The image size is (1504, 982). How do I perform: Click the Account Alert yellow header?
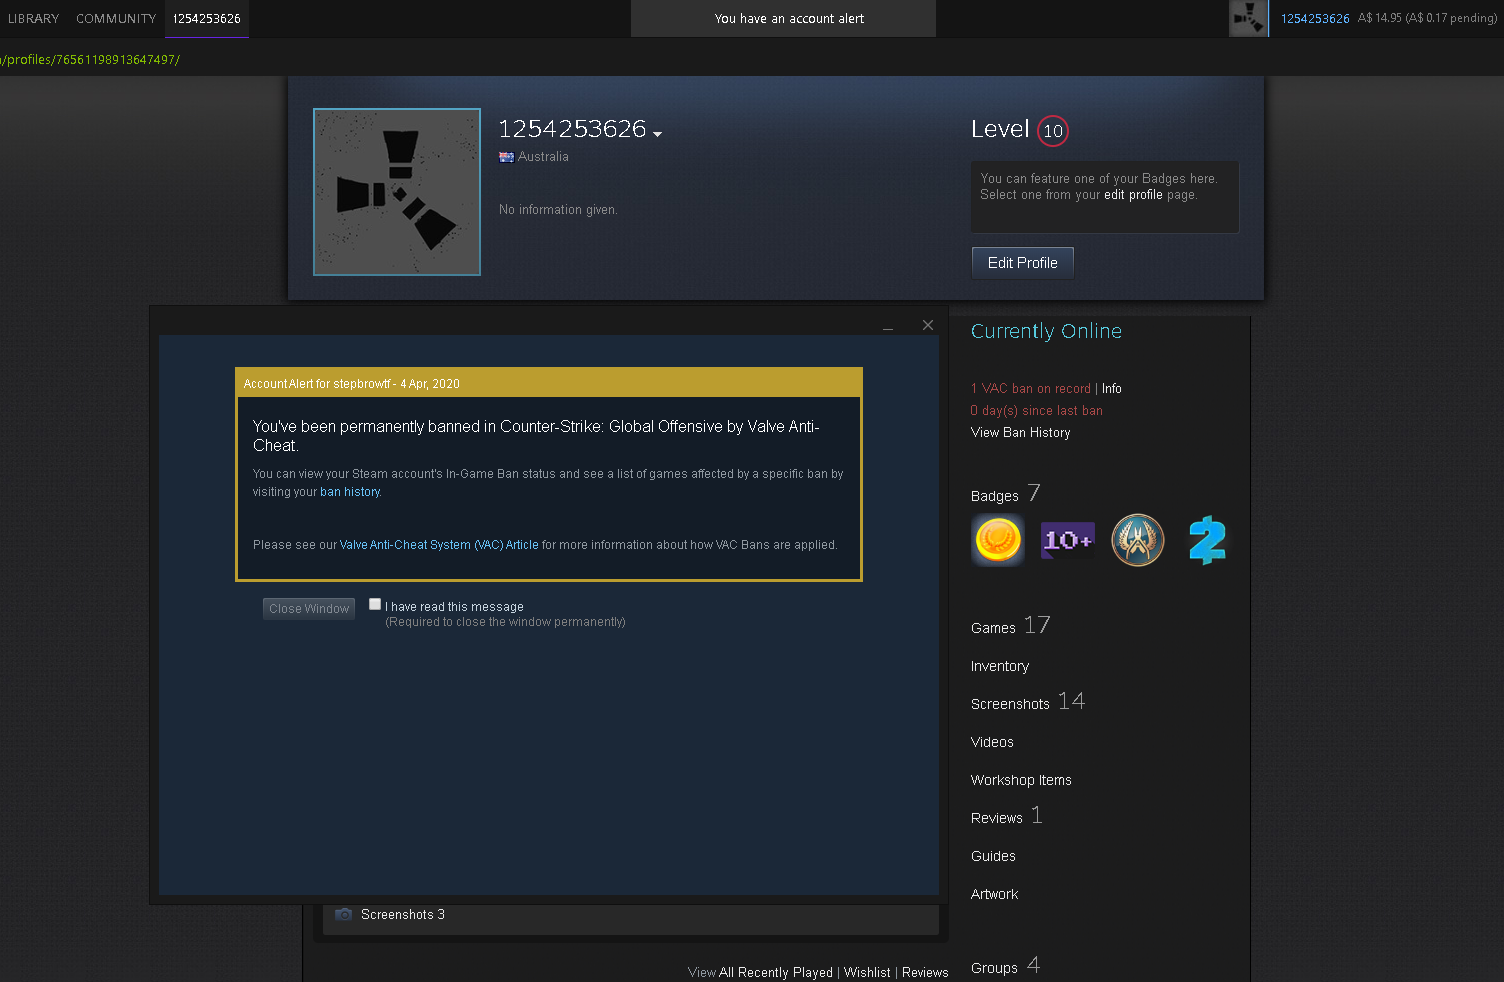(x=549, y=383)
